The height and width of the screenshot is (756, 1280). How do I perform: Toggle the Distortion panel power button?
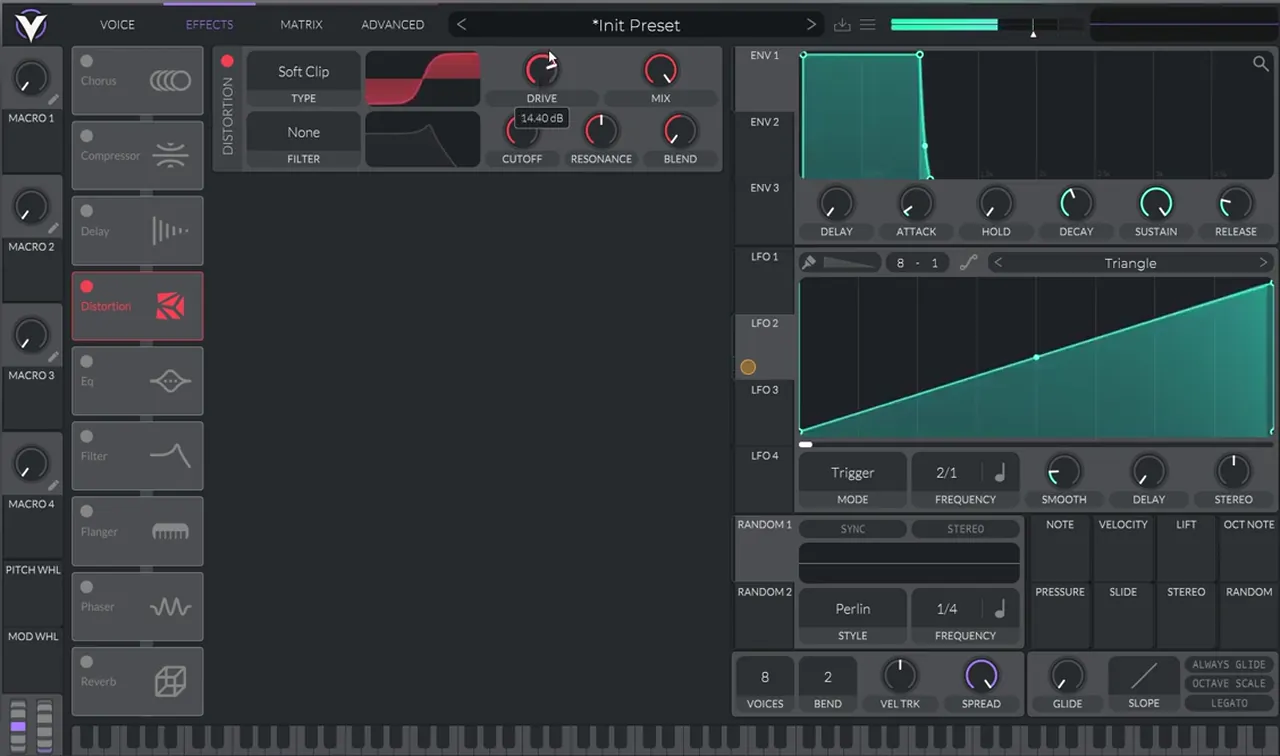coord(227,61)
